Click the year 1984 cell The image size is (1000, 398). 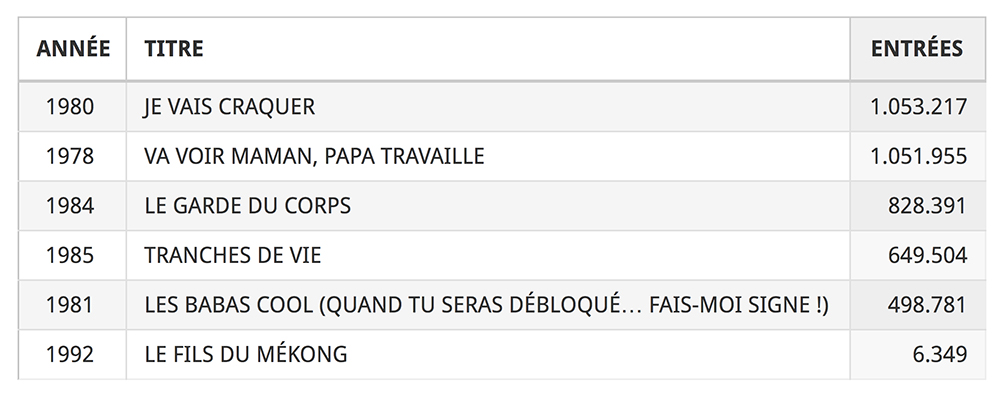pyautogui.click(x=70, y=206)
